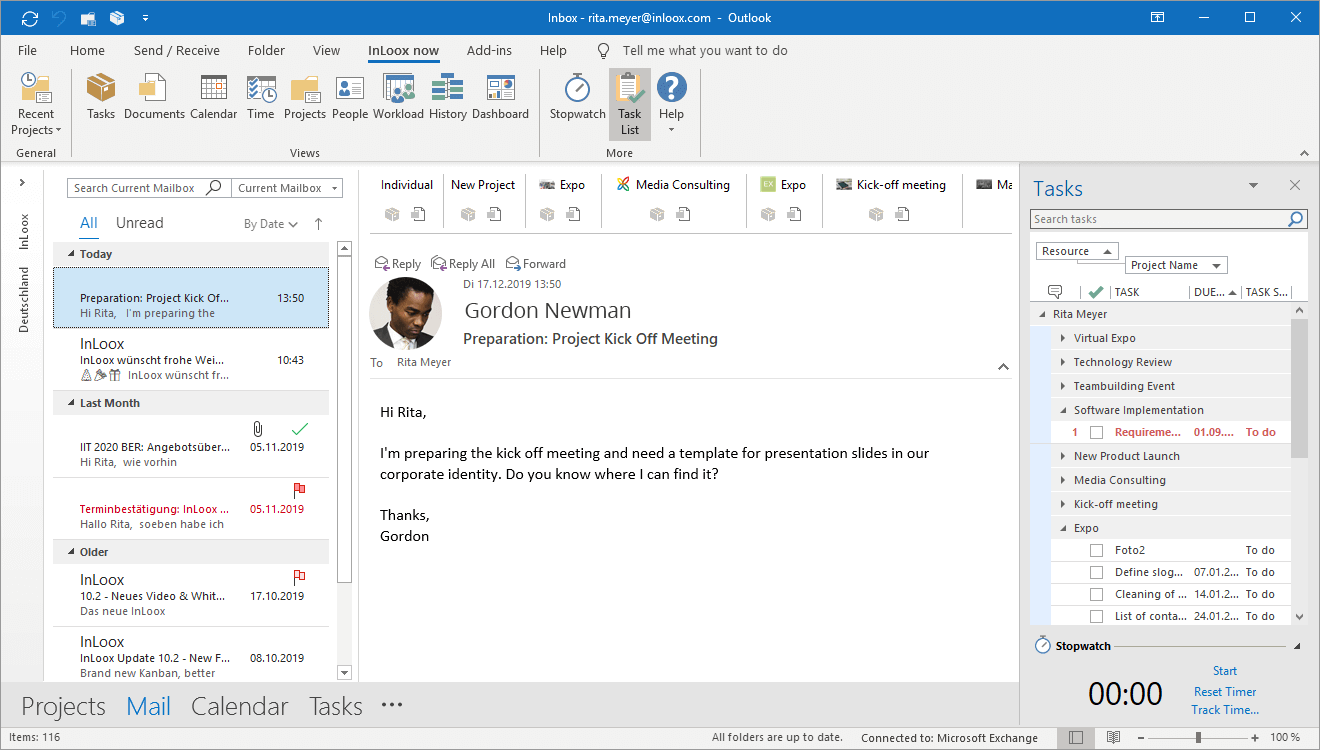
Task: Click the Documents icon in ribbon
Action: point(154,98)
